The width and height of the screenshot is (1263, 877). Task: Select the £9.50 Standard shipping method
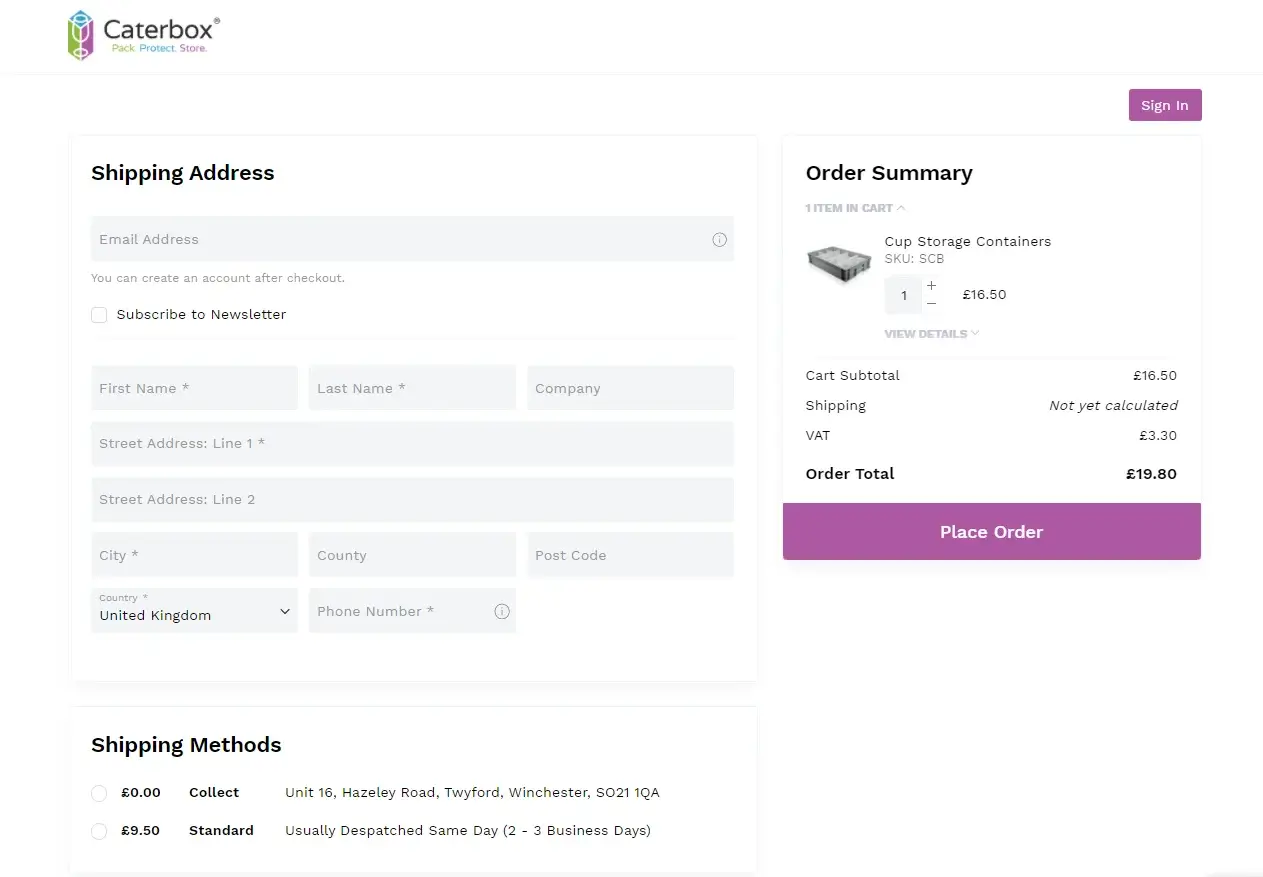[99, 830]
